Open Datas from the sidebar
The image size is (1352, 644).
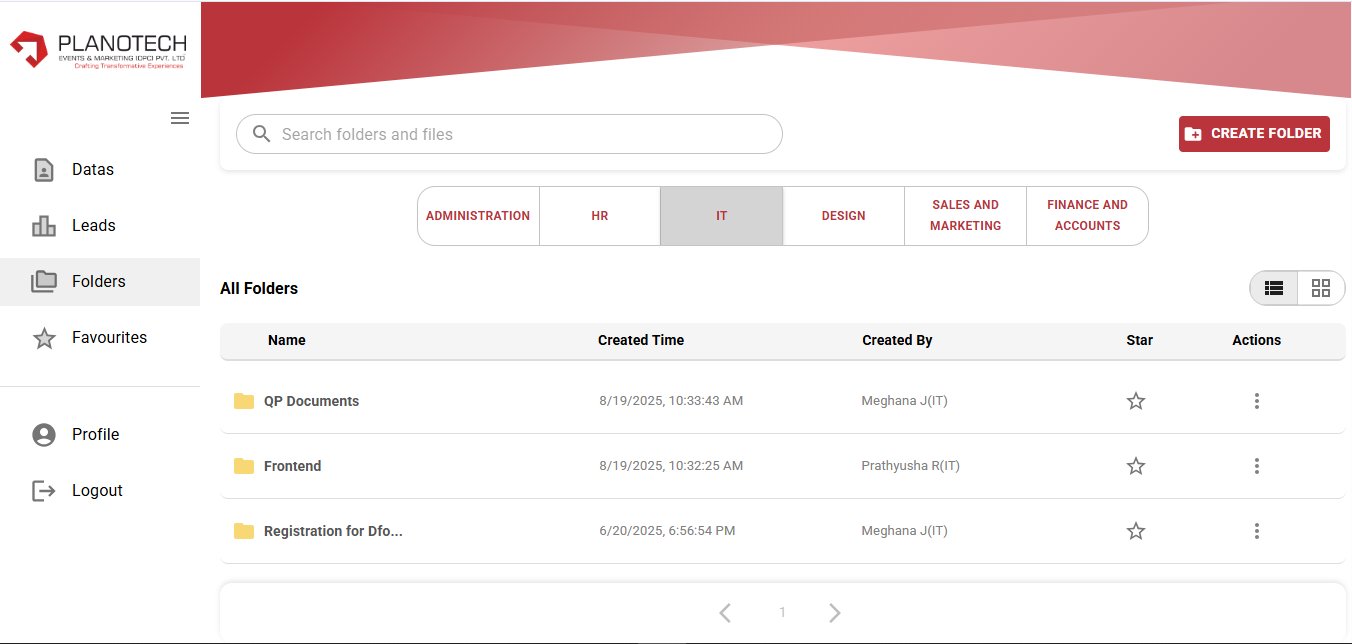click(92, 170)
